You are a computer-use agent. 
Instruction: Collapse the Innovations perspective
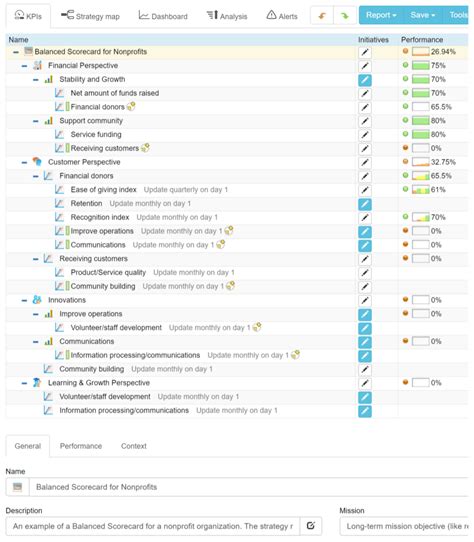[24, 300]
